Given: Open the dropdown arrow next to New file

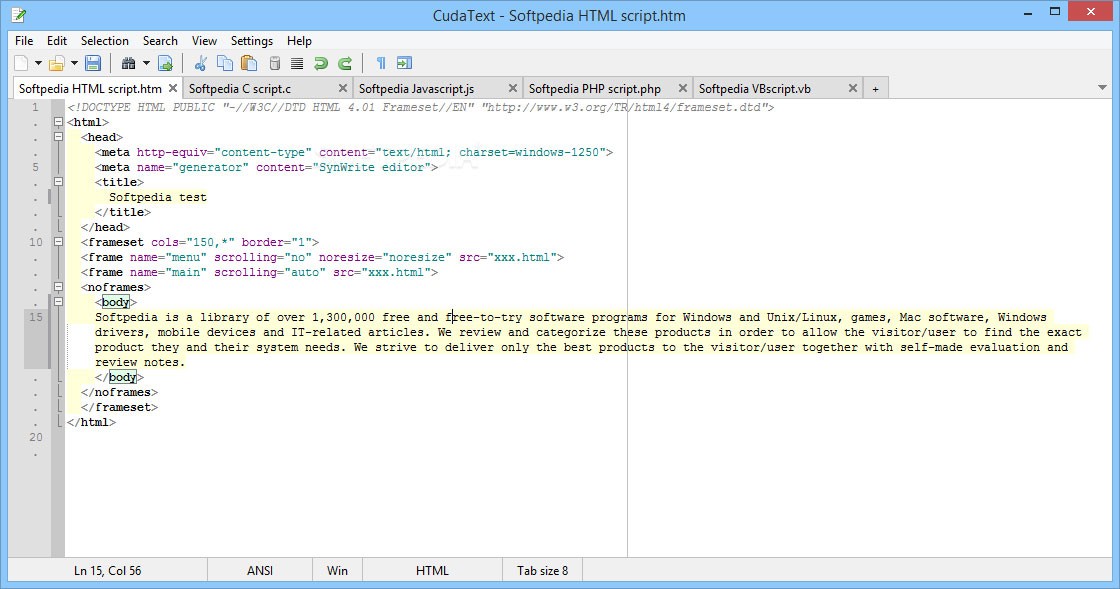Looking at the screenshot, I should (x=38, y=64).
